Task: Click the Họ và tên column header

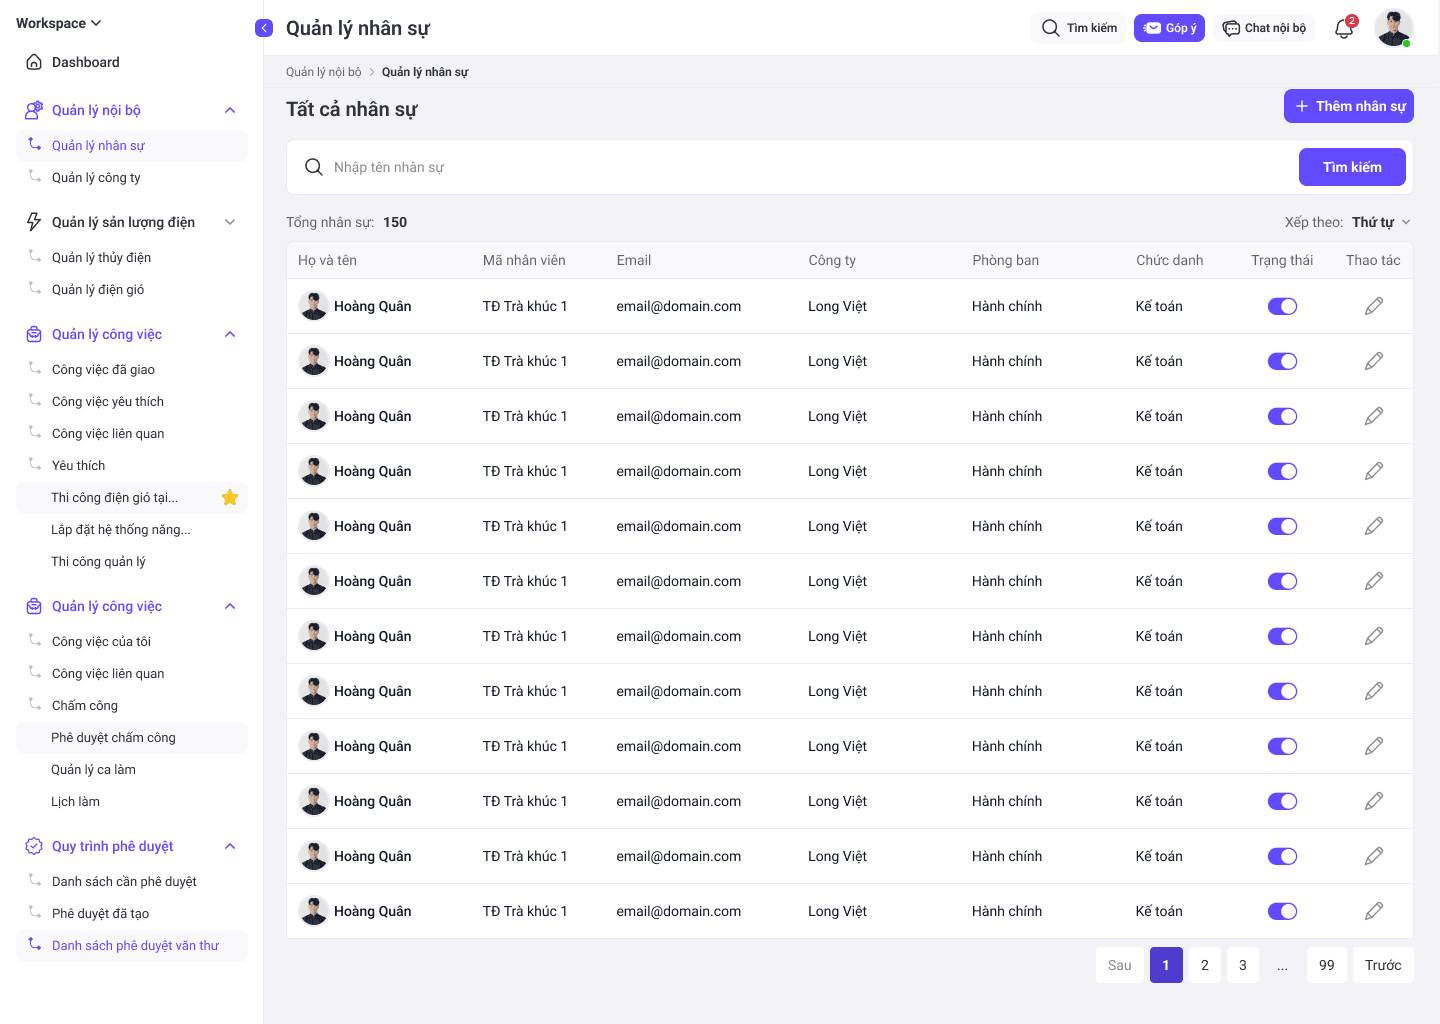Action: (x=327, y=260)
